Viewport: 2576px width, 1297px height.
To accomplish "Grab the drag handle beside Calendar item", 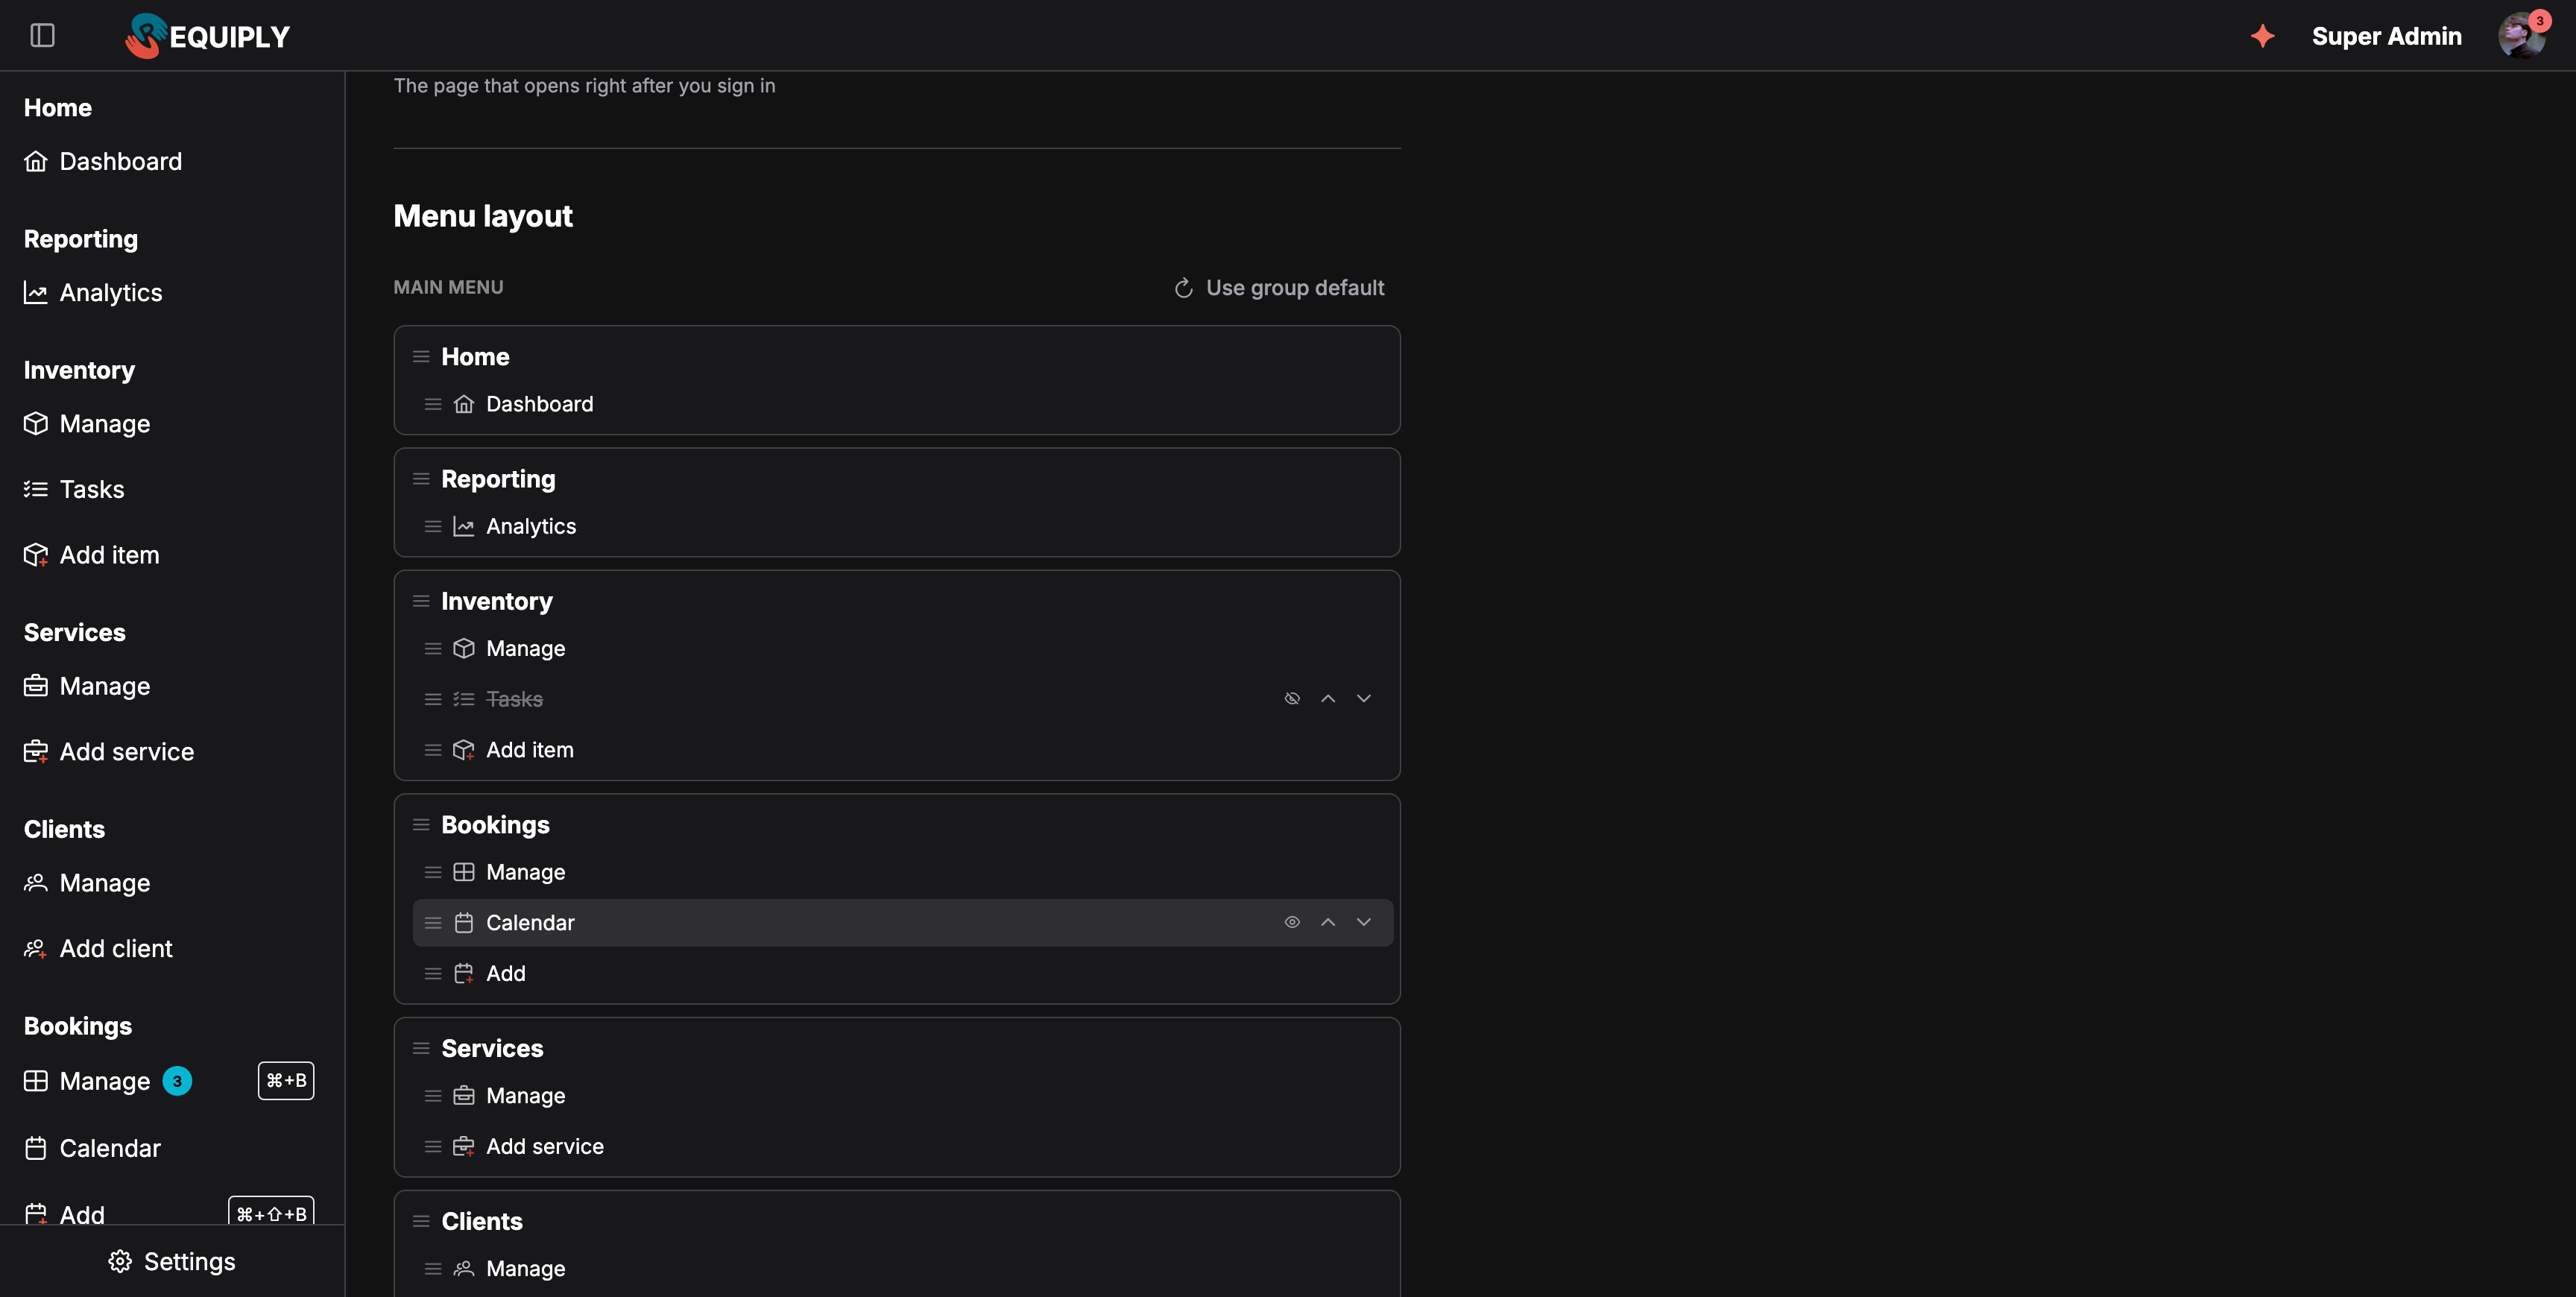I will (x=433, y=923).
